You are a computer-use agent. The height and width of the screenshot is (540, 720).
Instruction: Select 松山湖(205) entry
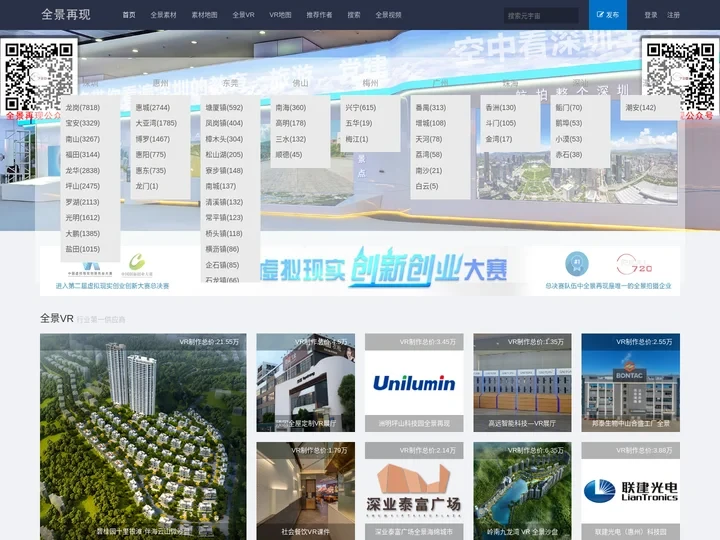coord(224,154)
